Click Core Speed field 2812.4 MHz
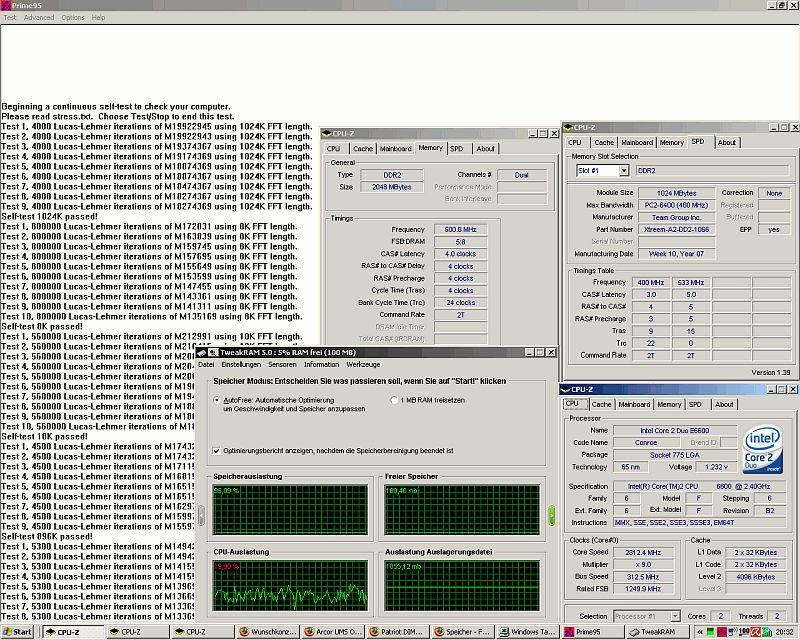Image resolution: width=800 pixels, height=640 pixels. 643,552
